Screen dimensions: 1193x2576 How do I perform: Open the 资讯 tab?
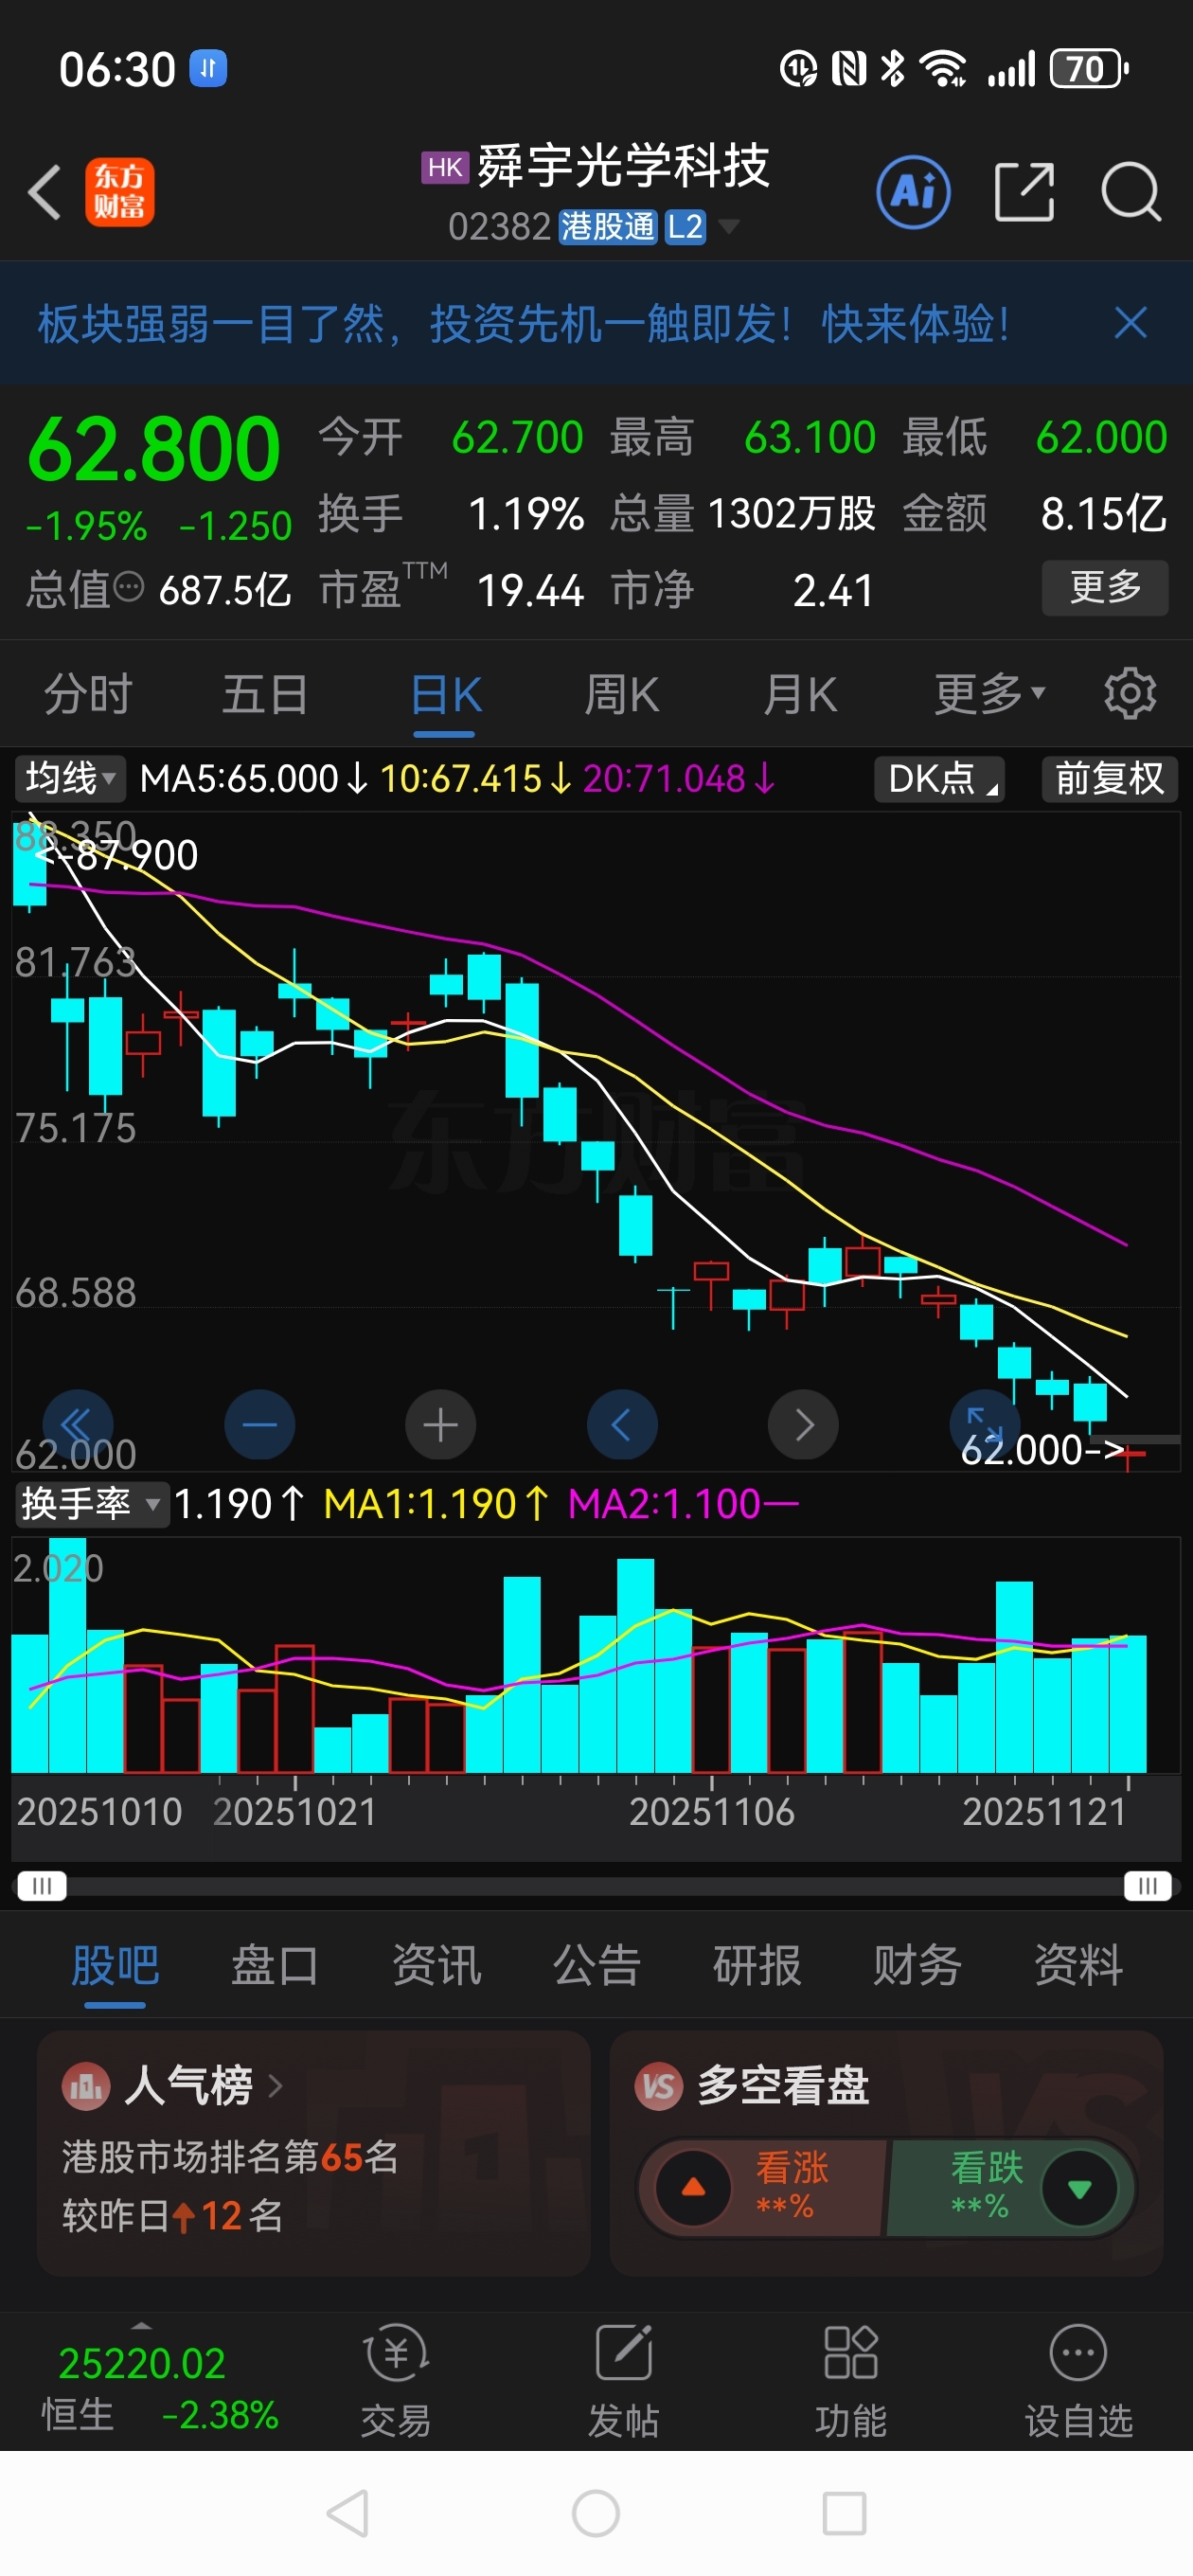[x=436, y=1964]
